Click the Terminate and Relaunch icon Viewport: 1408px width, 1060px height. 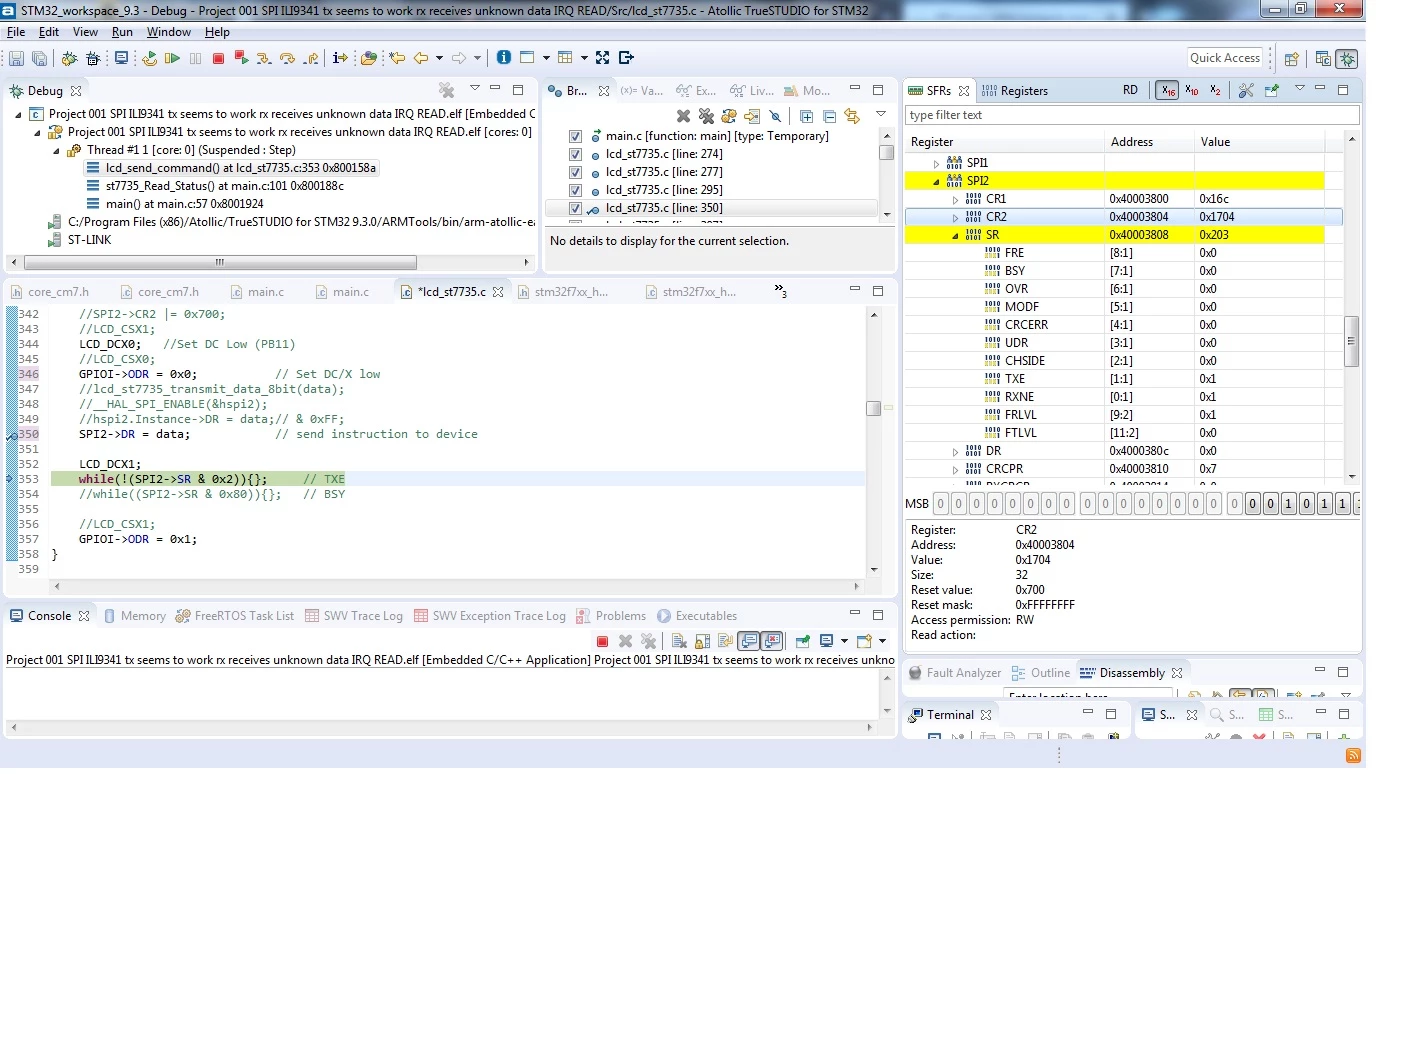point(241,58)
